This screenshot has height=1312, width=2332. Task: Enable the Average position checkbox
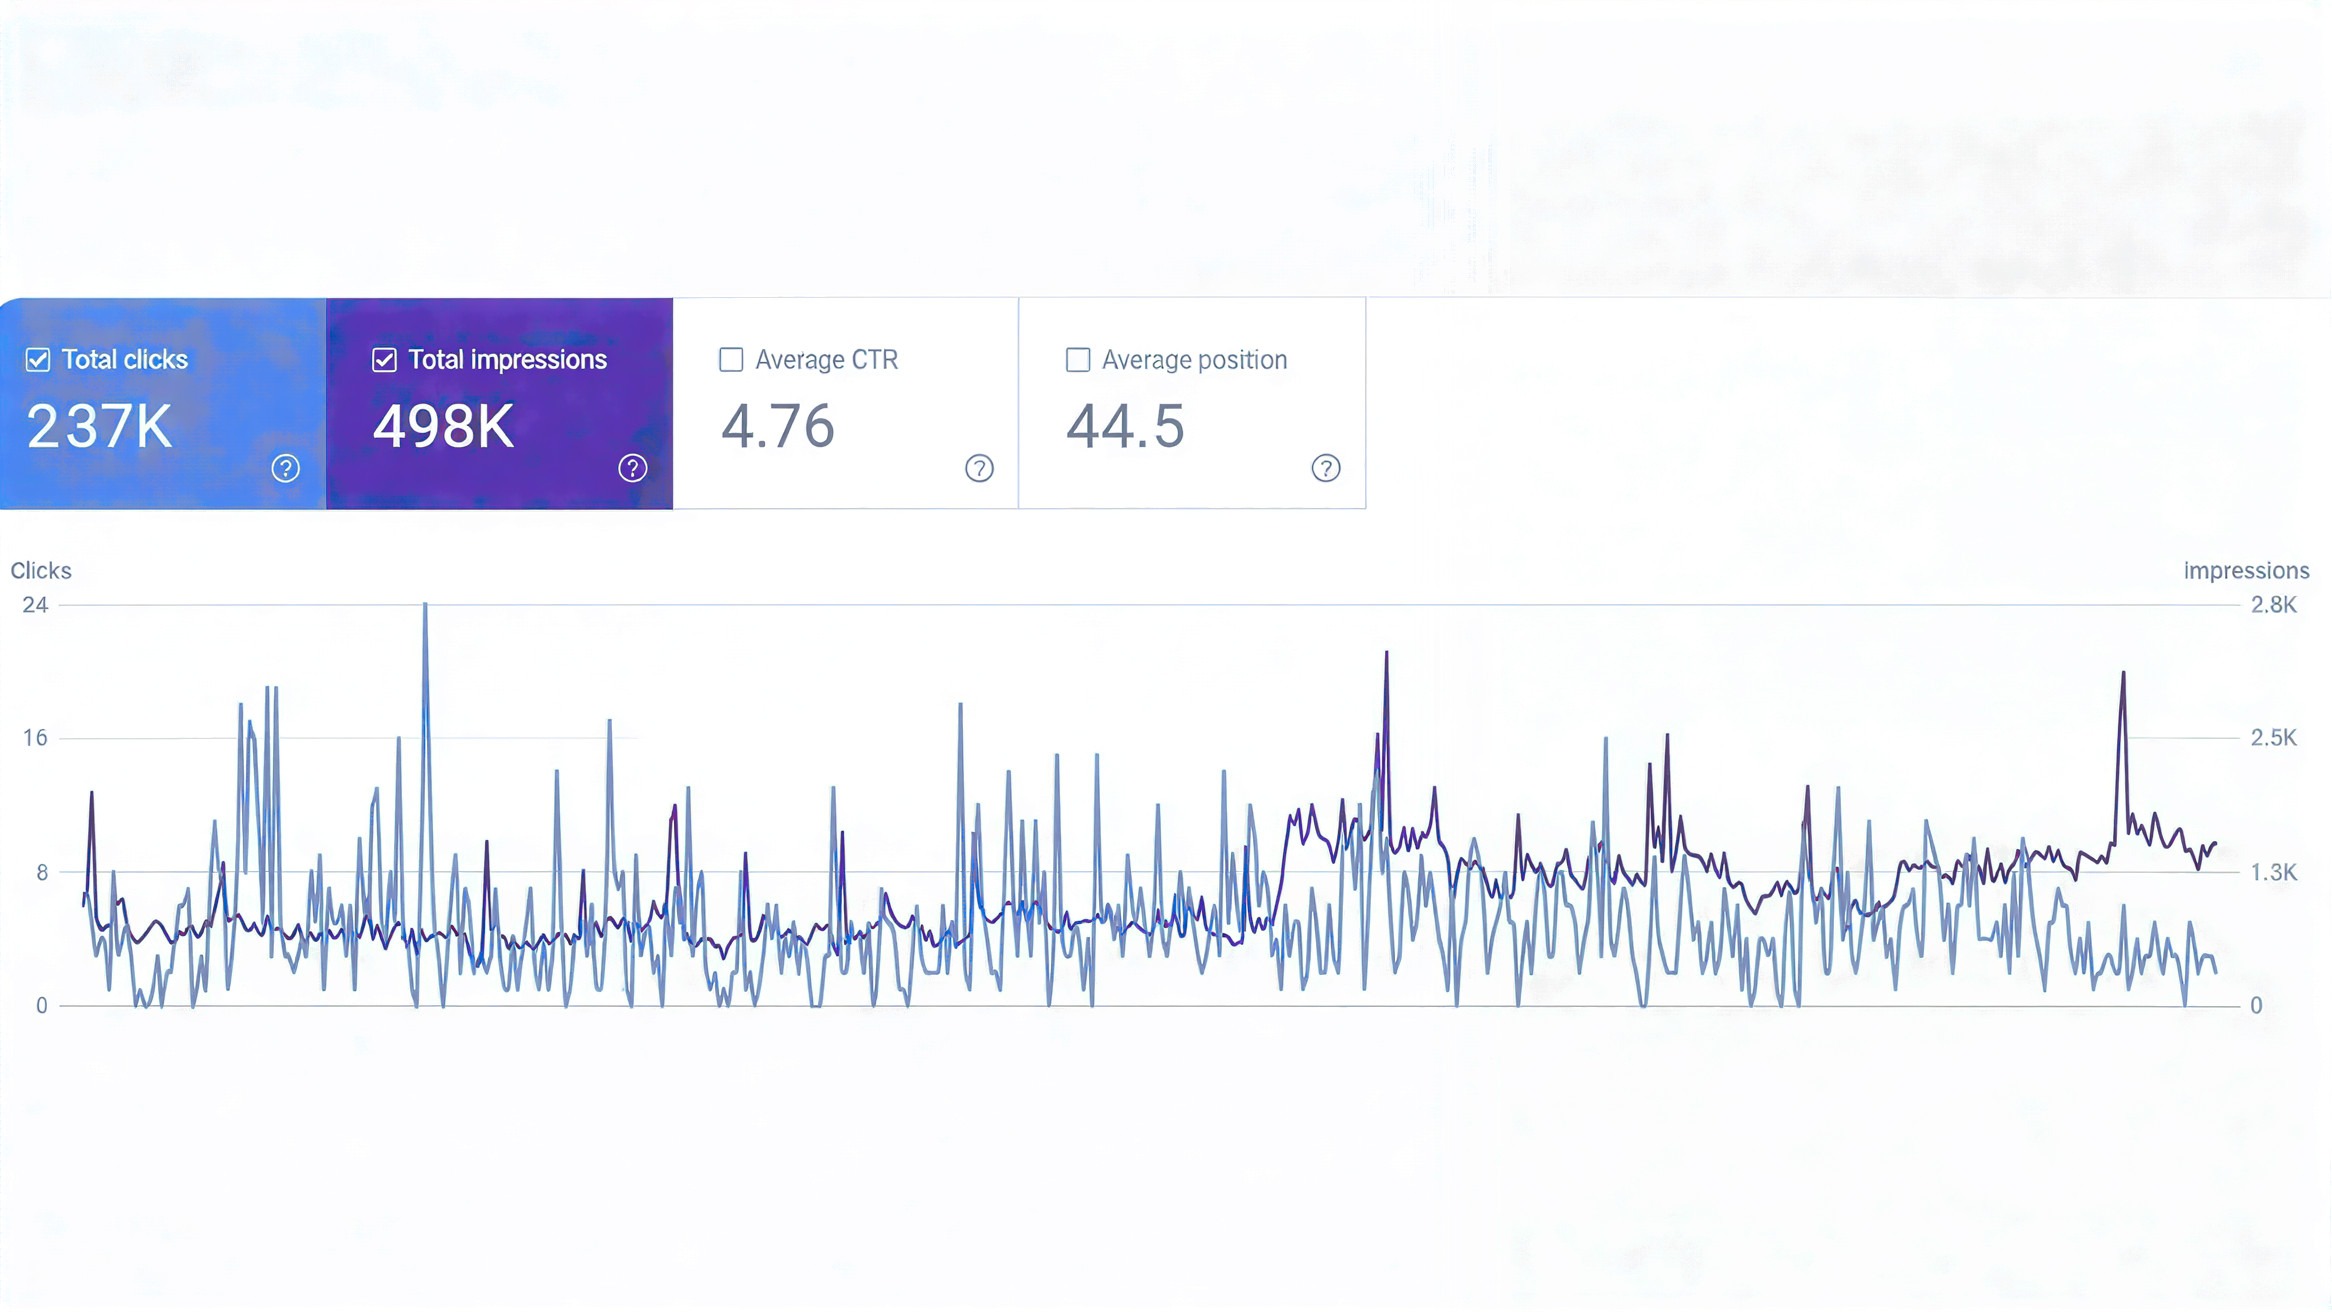click(x=1077, y=360)
